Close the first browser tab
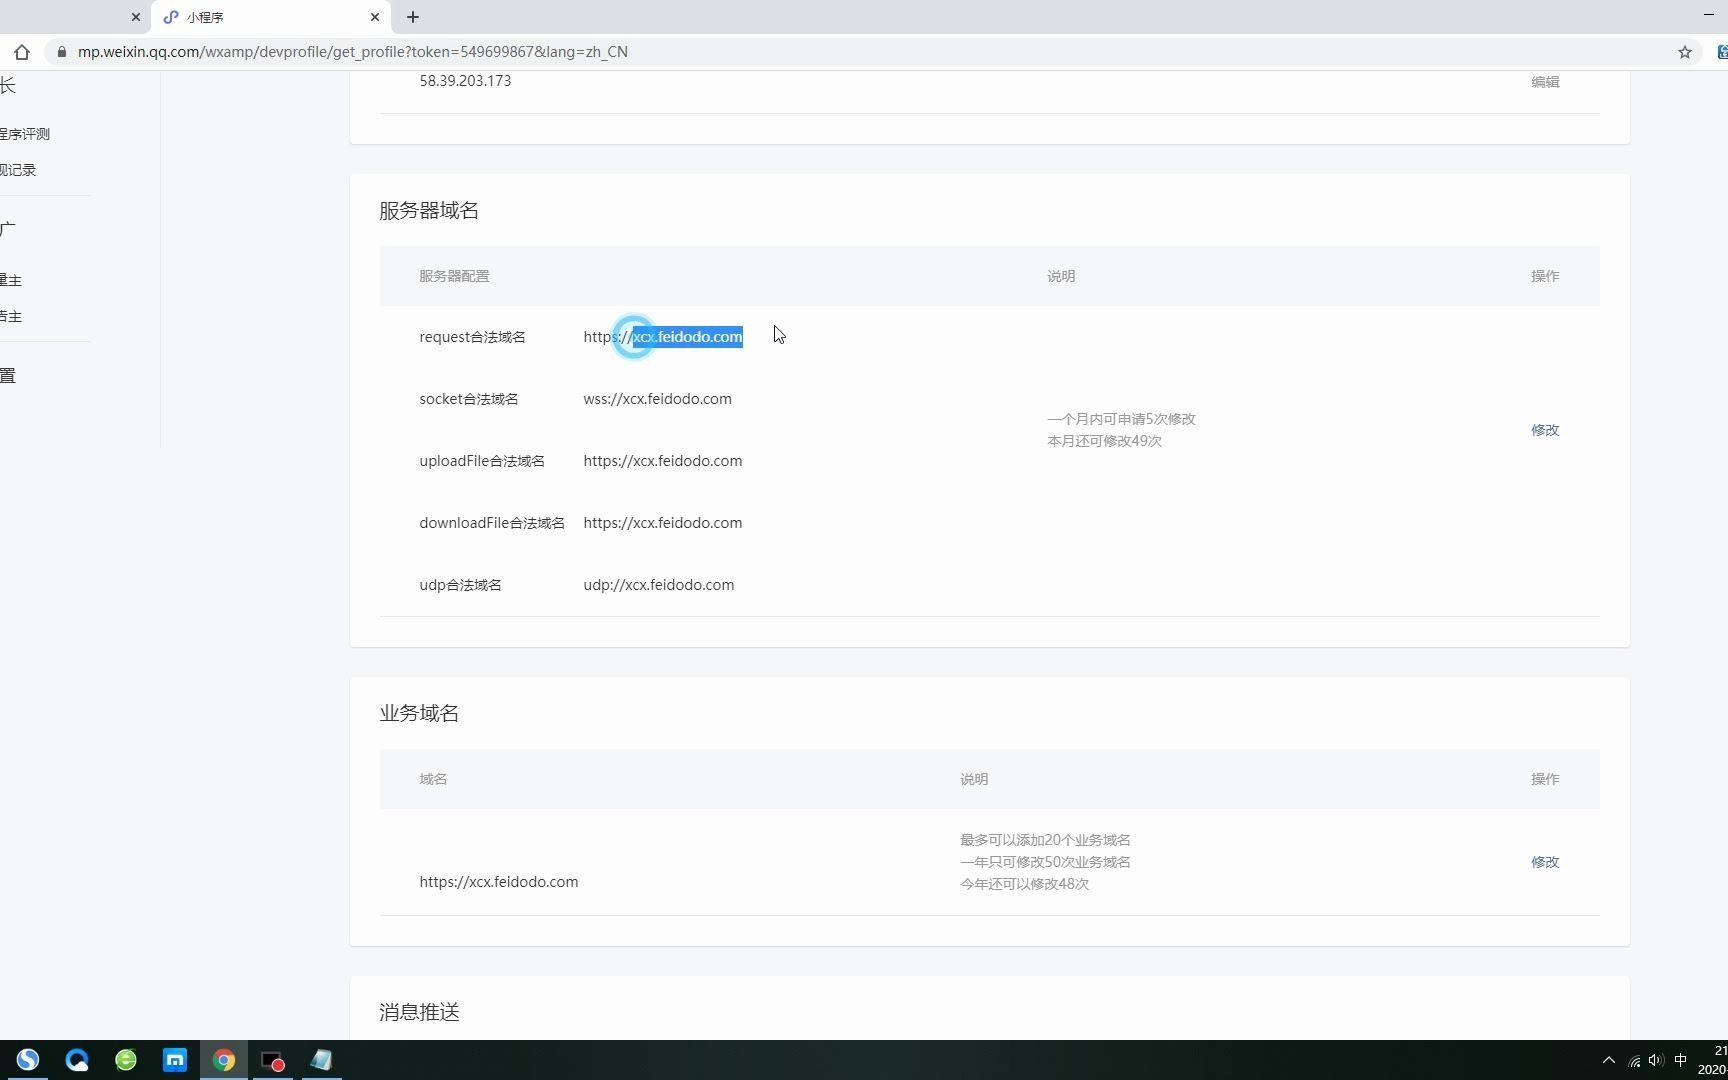Screen dimensions: 1728x1080 136,17
